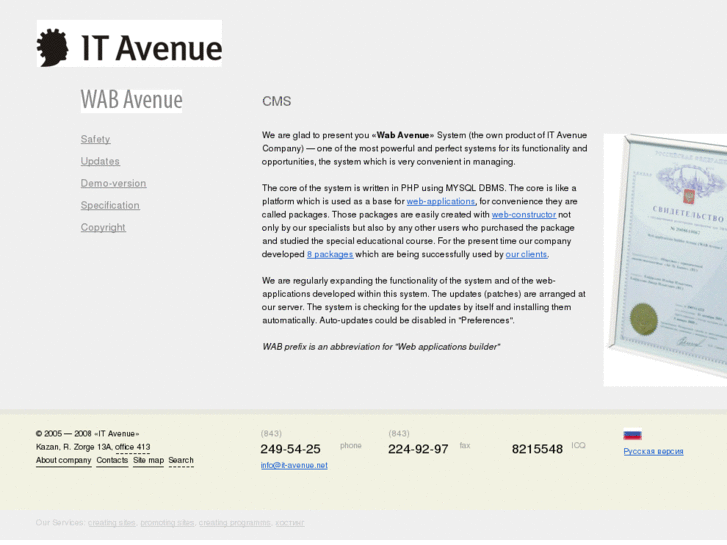Click the Search footer link
727x545 pixels.
click(x=181, y=460)
